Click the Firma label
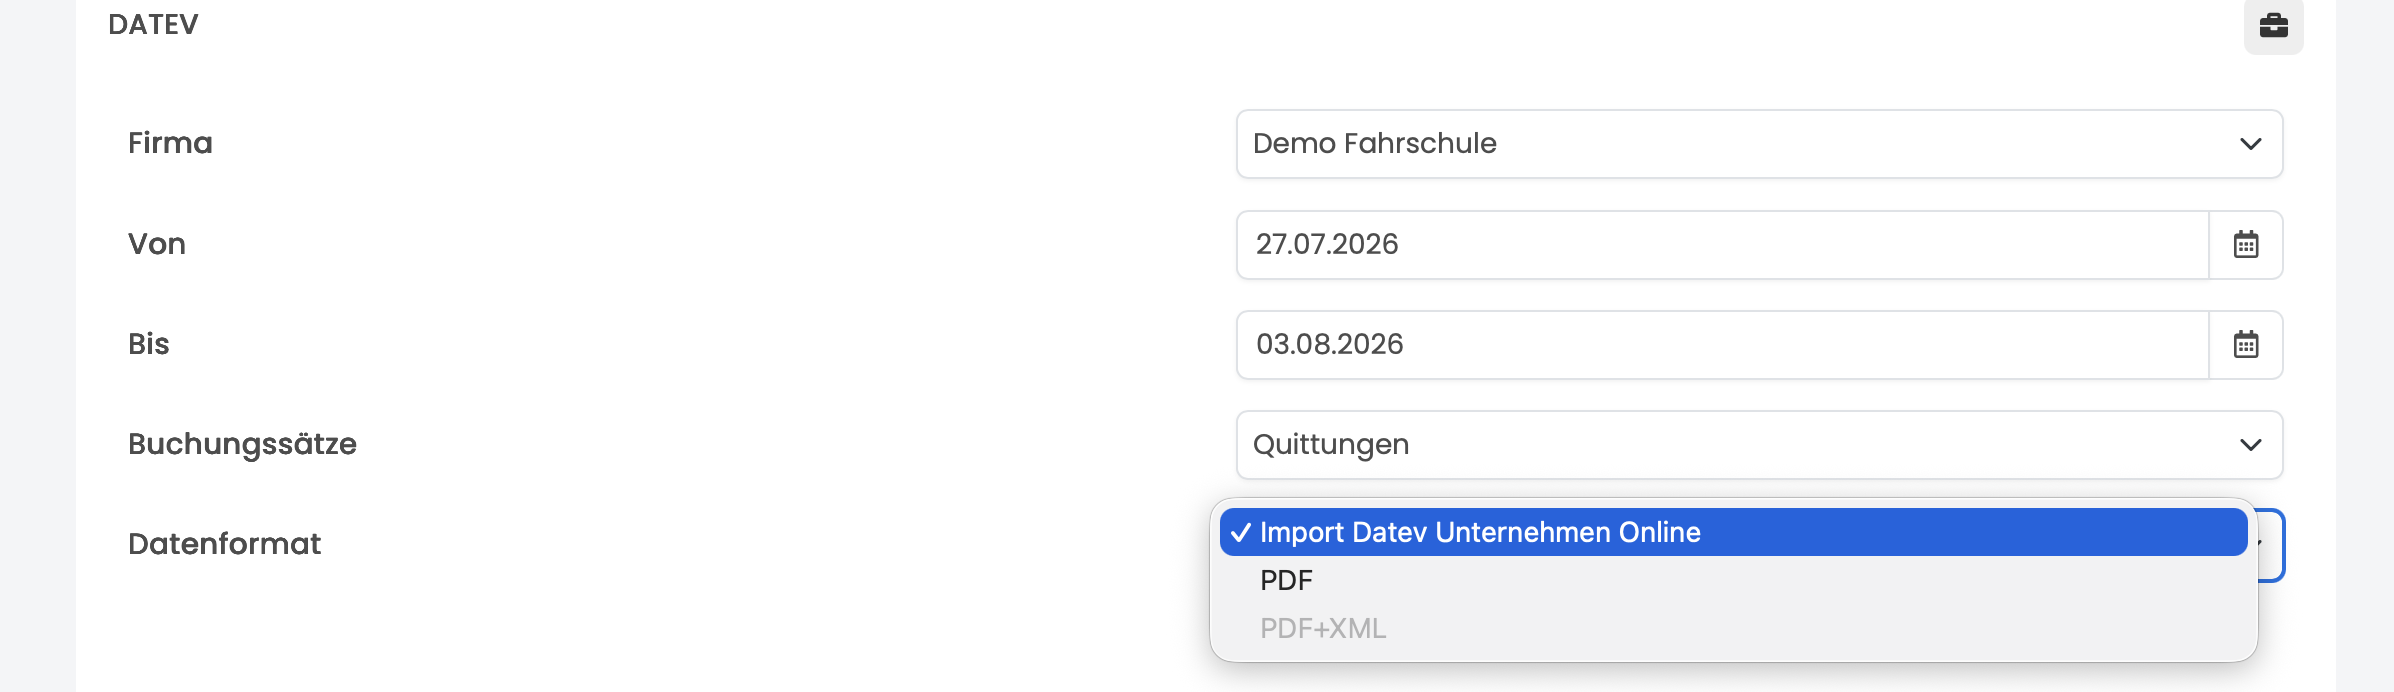This screenshot has height=692, width=2394. coord(170,143)
